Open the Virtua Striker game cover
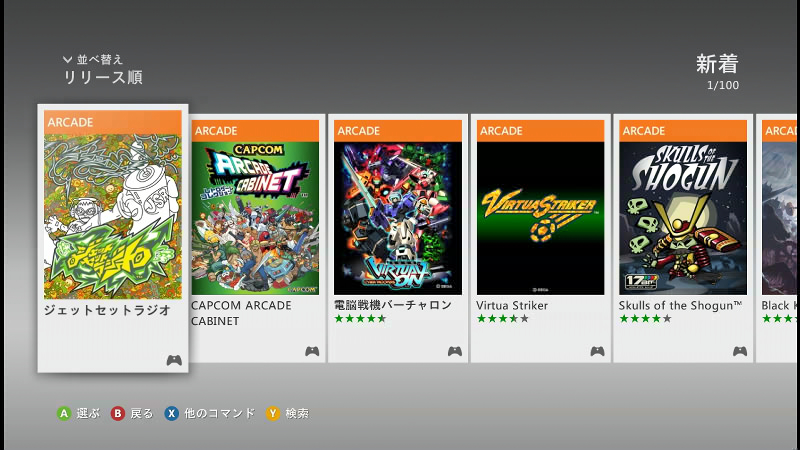Viewport: 800px width, 450px height. pos(540,218)
